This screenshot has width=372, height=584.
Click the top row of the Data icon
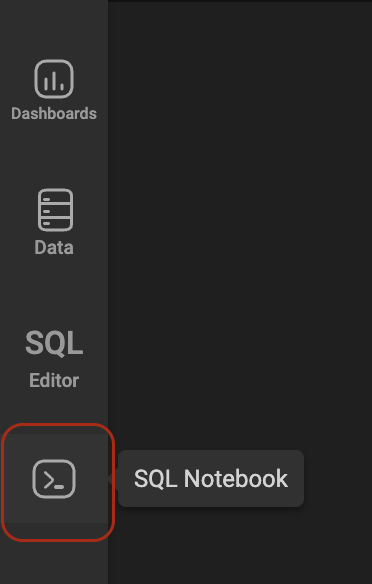coord(55,198)
